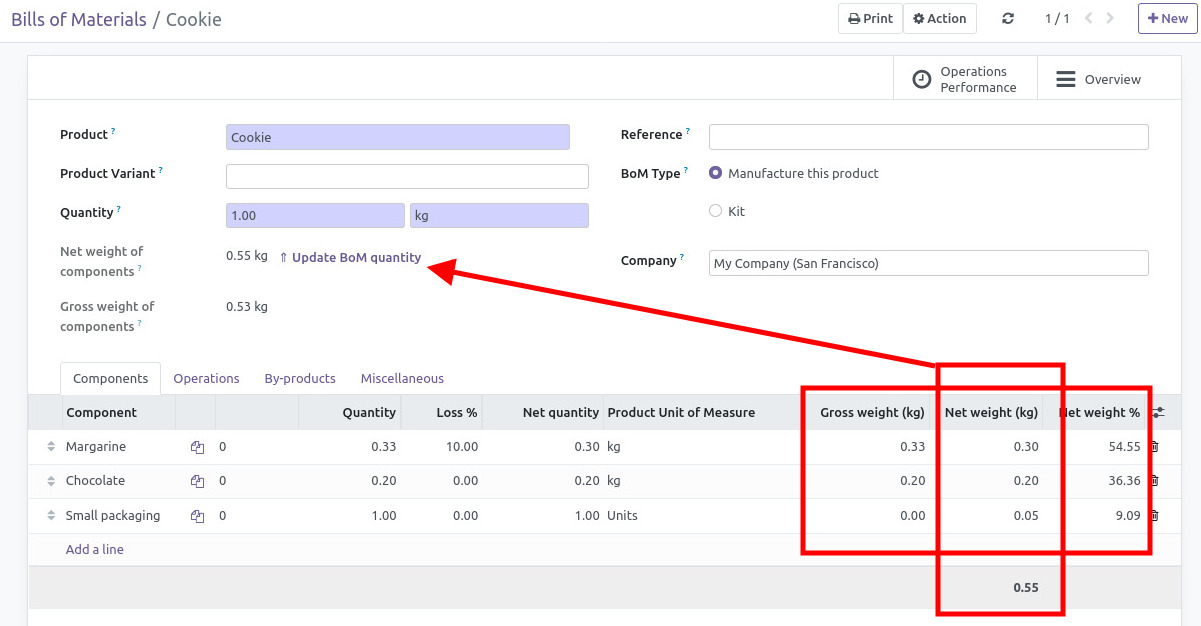Click Chocolate net weight % 36.36

pyautogui.click(x=1124, y=481)
